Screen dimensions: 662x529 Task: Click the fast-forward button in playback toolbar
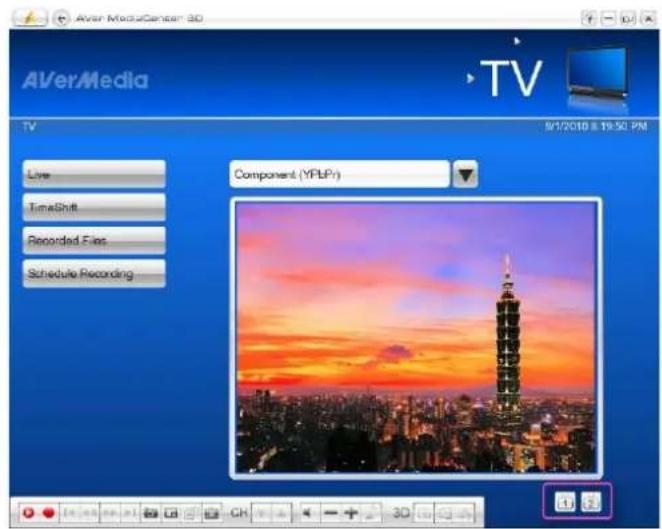tap(110, 513)
